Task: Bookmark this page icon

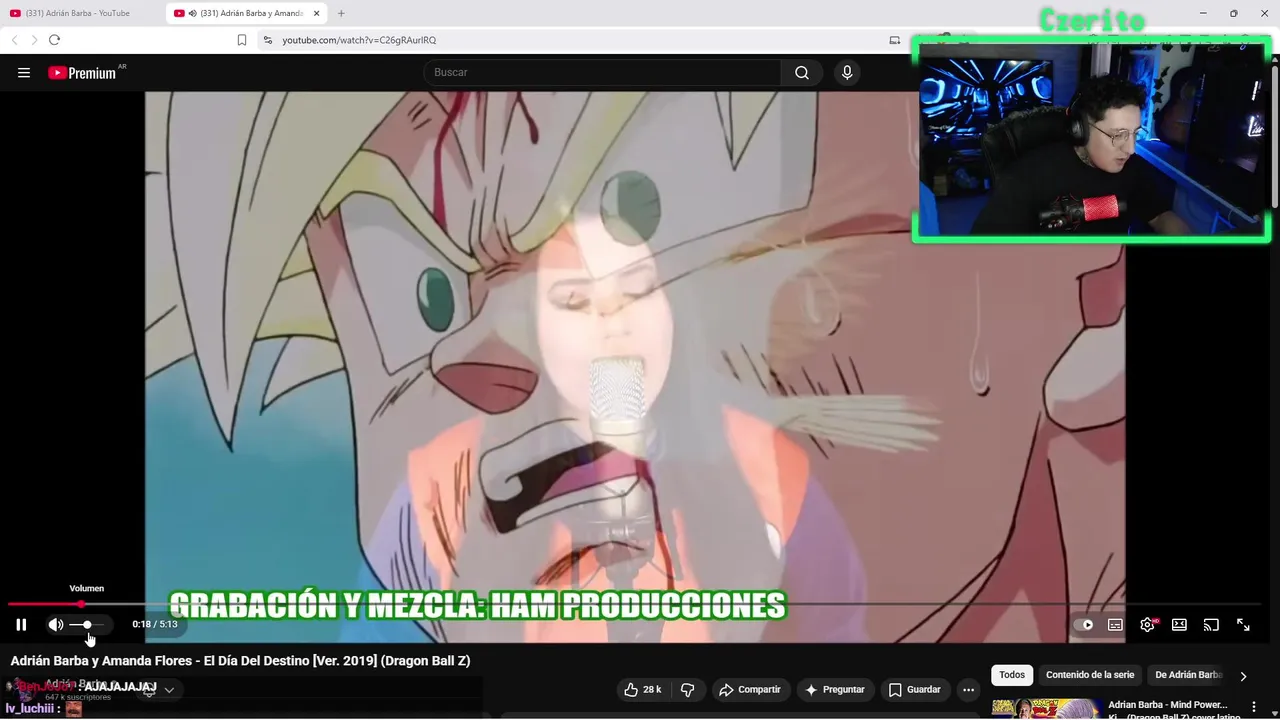Action: pos(242,40)
